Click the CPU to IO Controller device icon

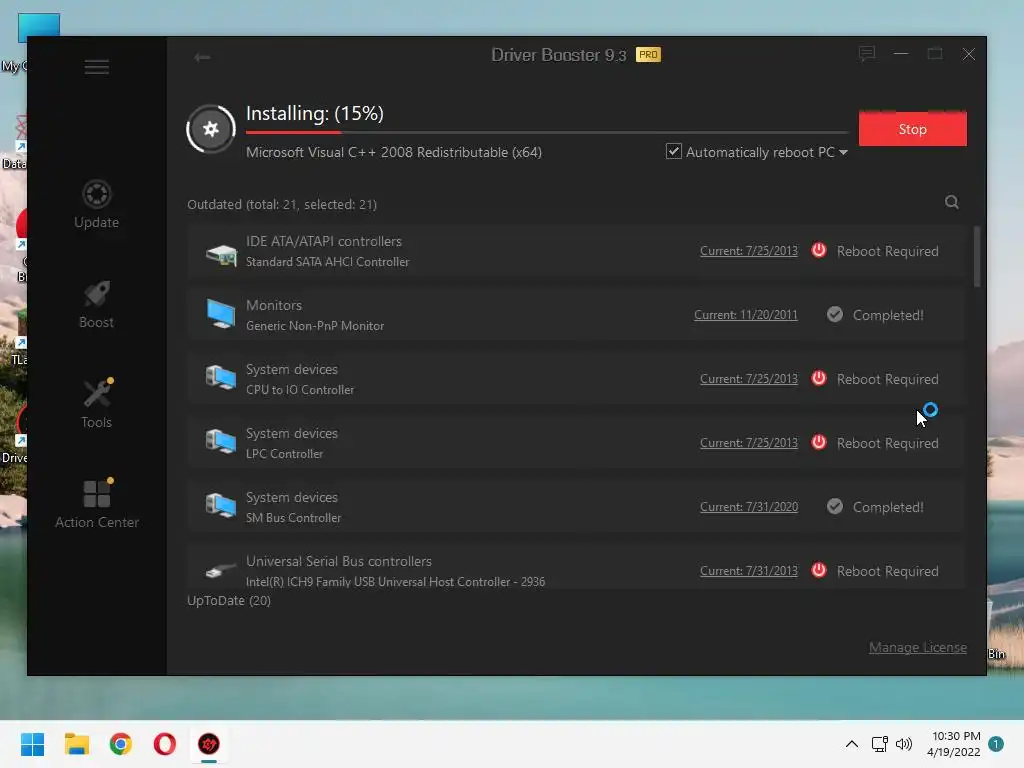click(x=221, y=378)
